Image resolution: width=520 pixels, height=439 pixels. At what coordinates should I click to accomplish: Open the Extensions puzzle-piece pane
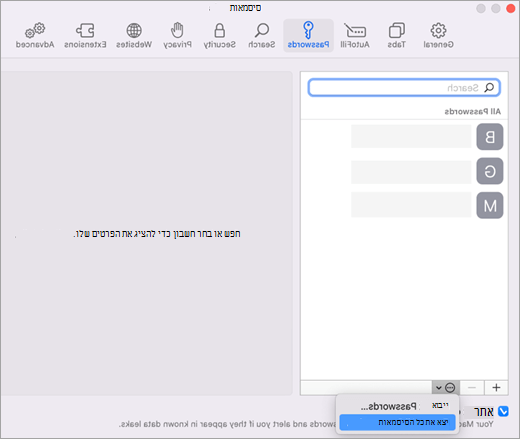[85, 35]
